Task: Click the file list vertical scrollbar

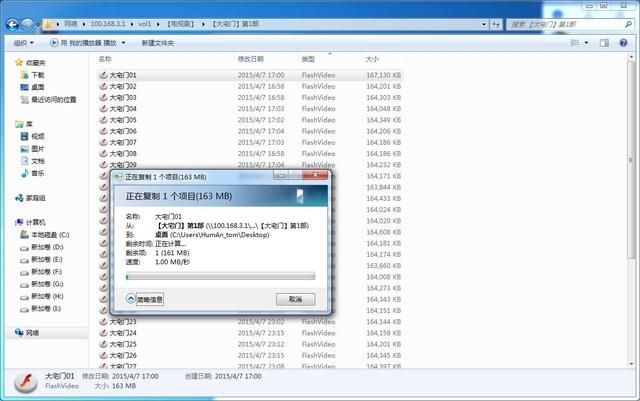Action: point(631,159)
